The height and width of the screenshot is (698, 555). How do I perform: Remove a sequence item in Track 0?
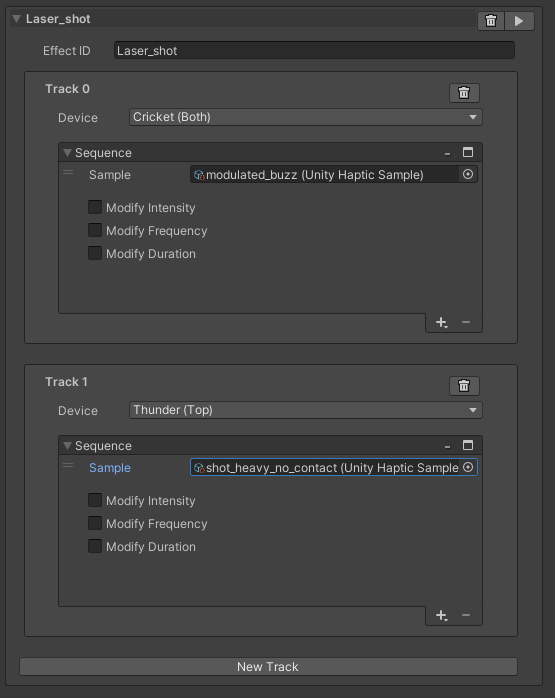tap(466, 322)
